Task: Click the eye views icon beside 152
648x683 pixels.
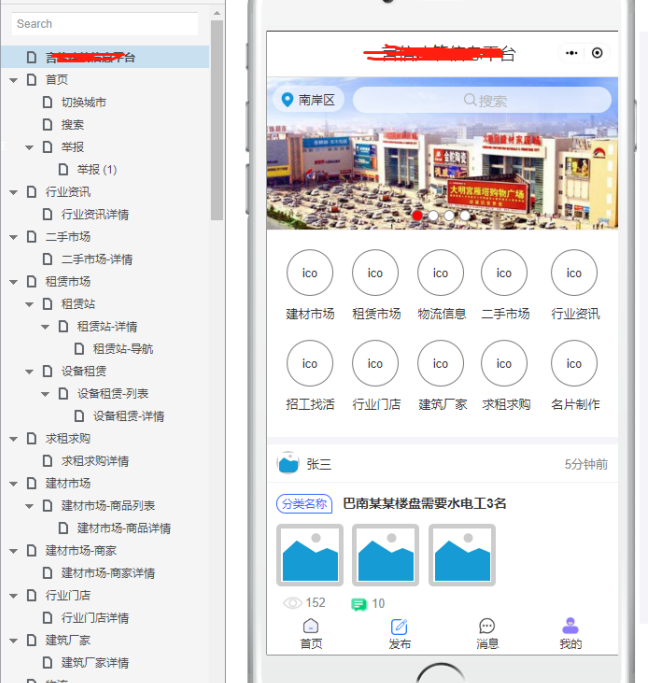Action: [292, 603]
